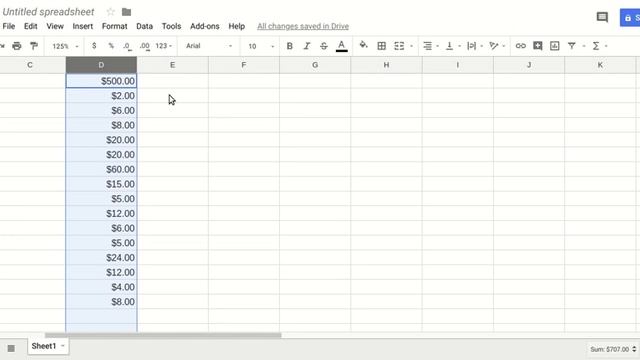
Task: Merge cells using the merge icon
Action: [399, 46]
